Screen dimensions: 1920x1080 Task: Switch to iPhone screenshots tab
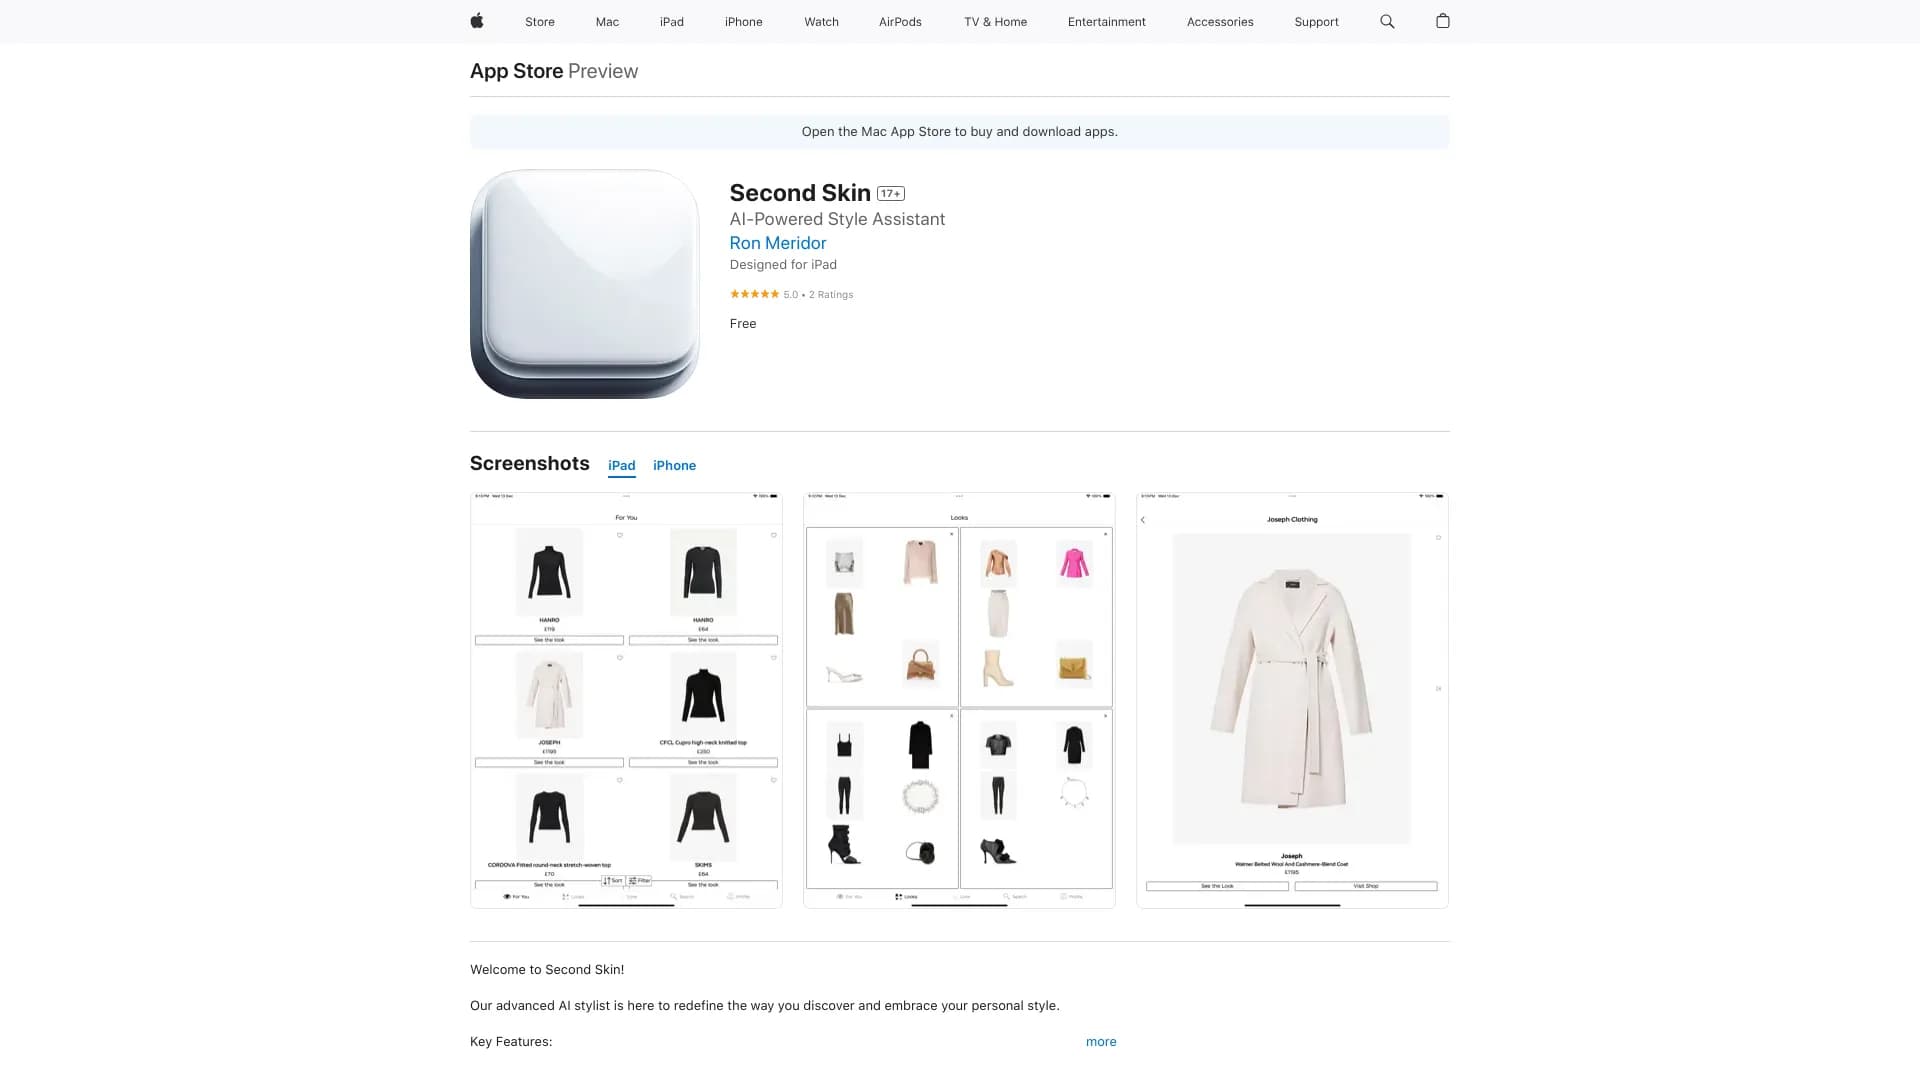674,466
